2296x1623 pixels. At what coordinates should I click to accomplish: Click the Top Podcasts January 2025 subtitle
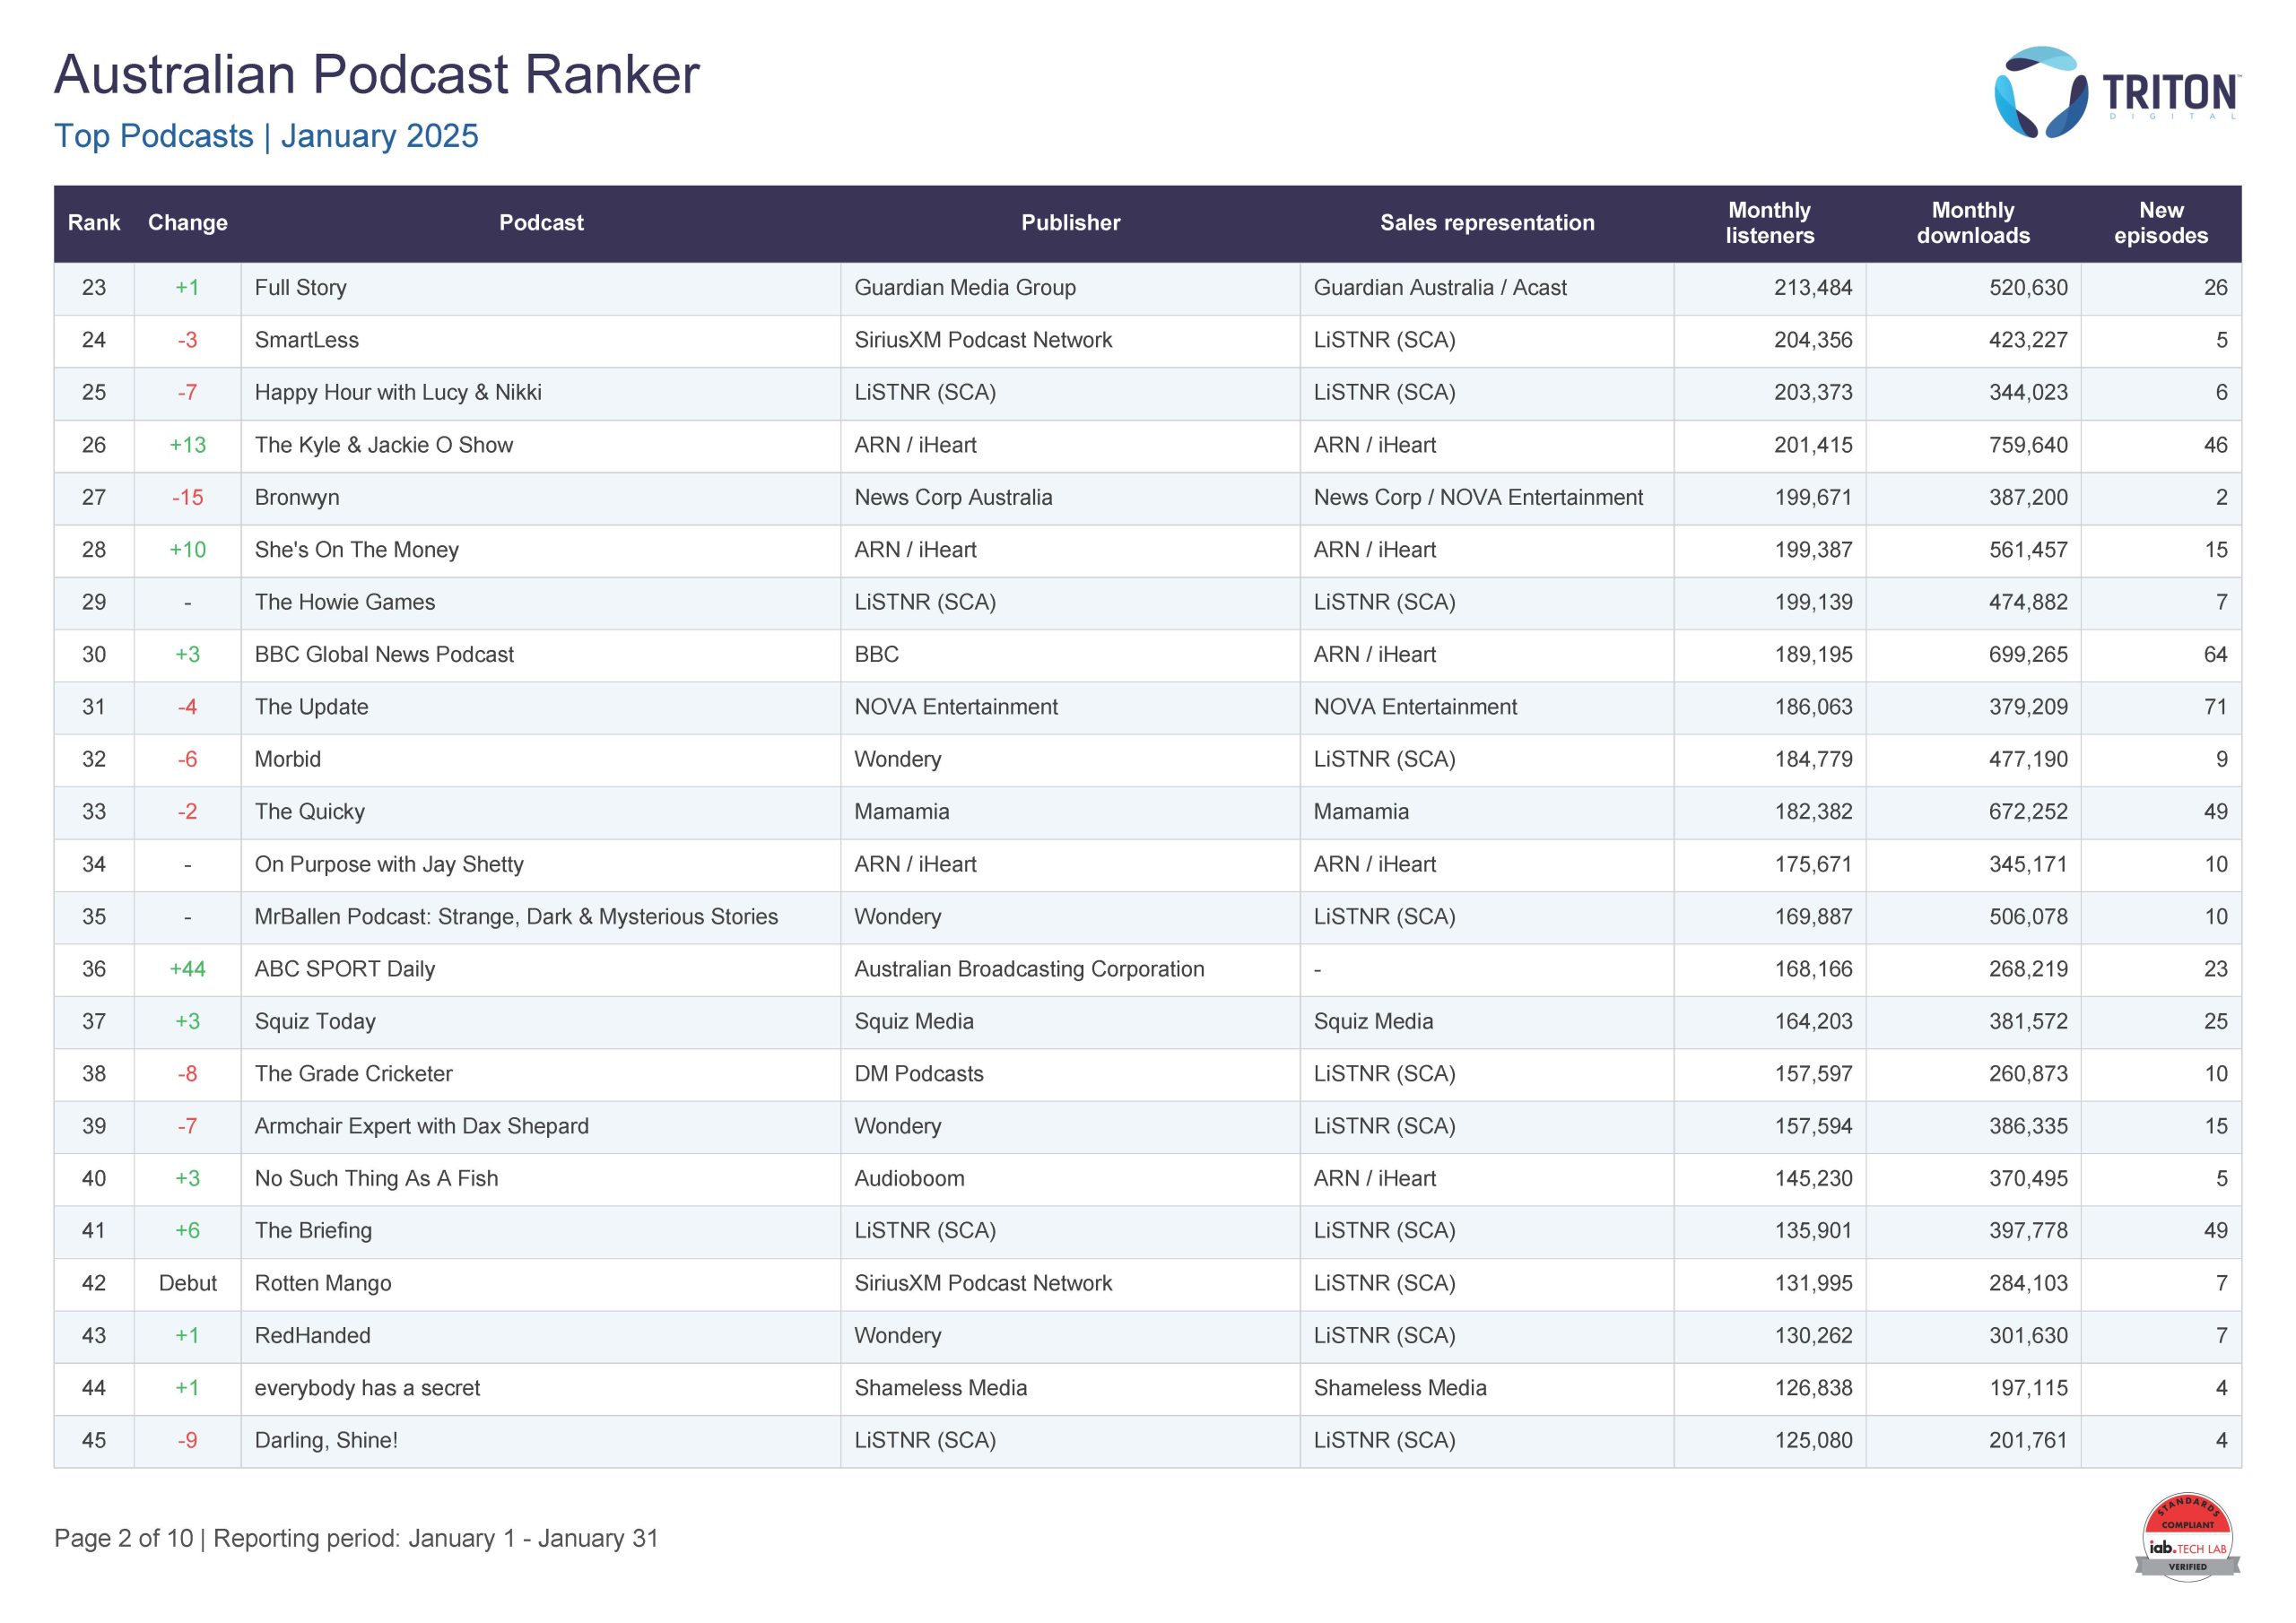(266, 136)
